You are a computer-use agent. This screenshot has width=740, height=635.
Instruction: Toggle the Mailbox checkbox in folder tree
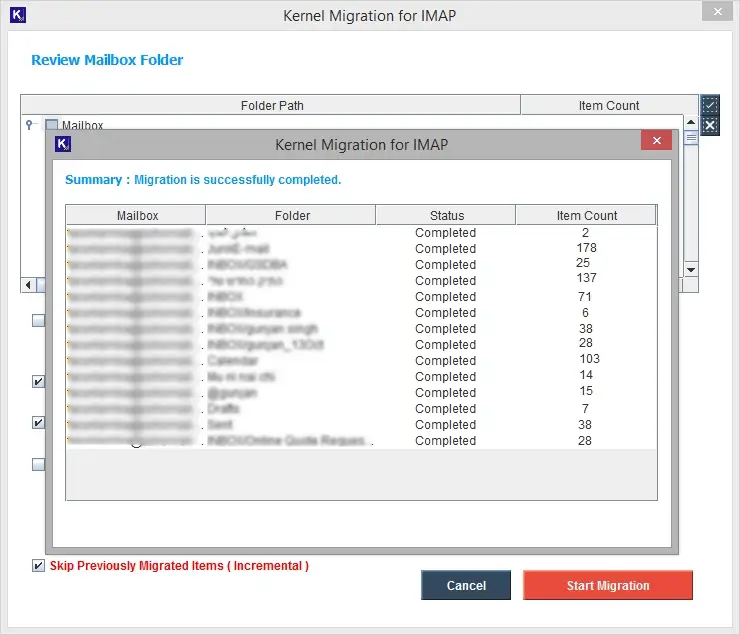[51, 125]
